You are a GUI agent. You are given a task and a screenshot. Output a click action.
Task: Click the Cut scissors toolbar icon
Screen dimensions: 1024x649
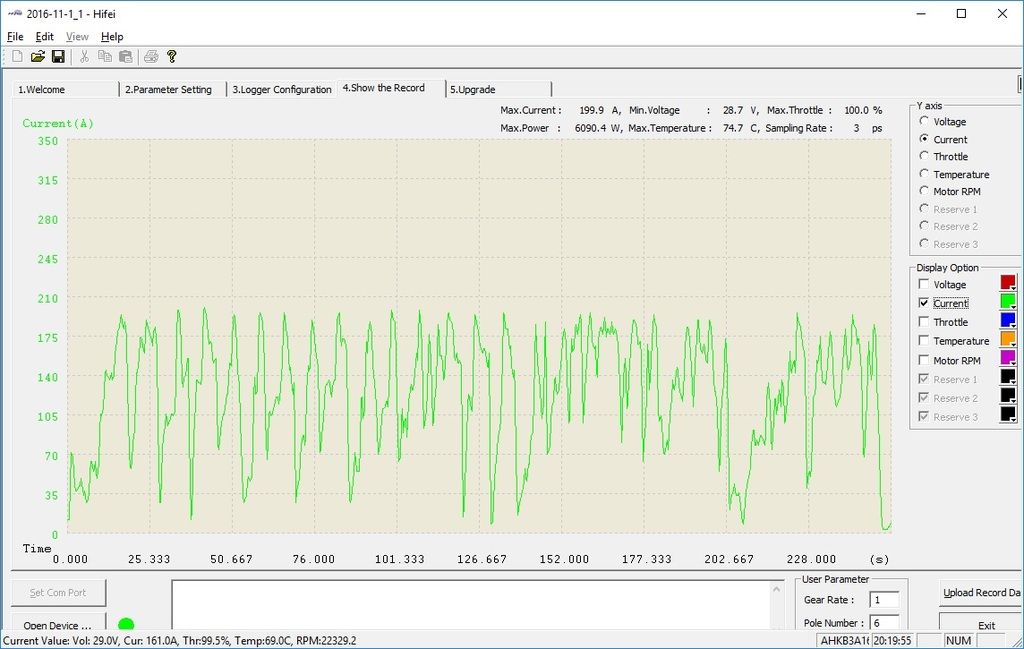click(x=84, y=57)
